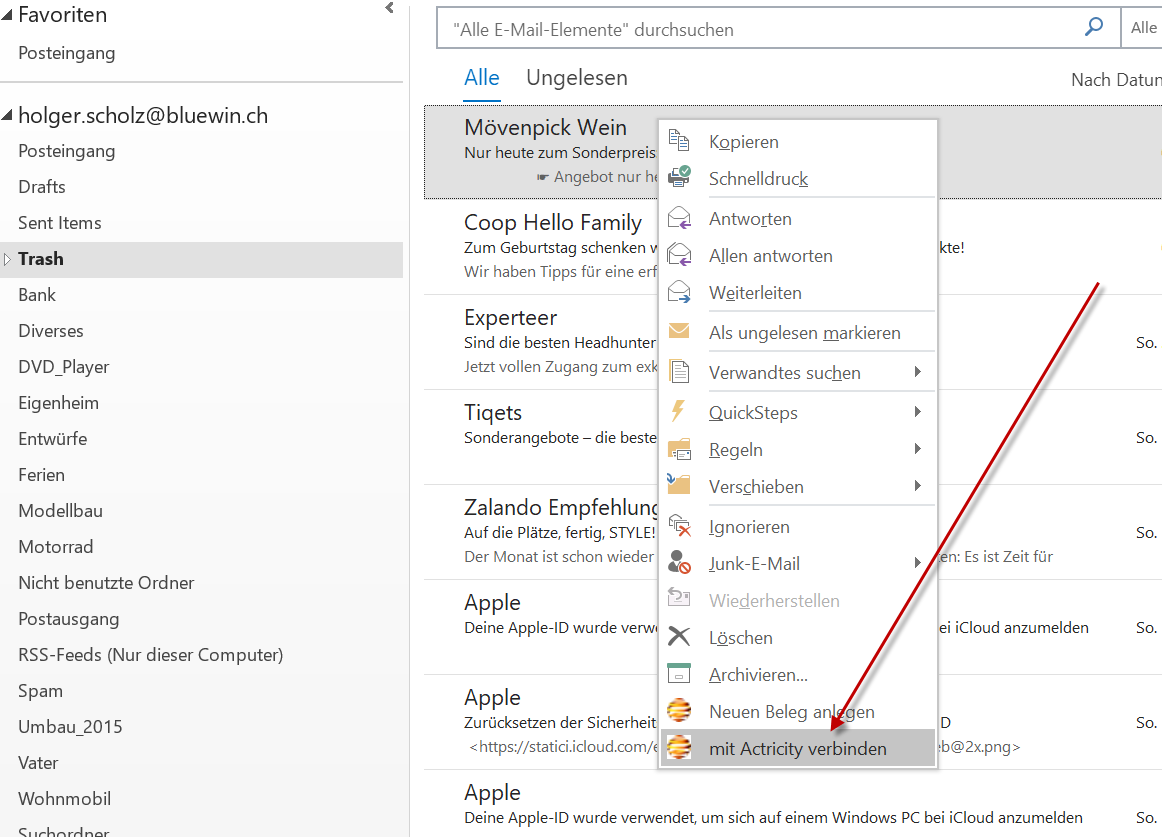
Task: Click the Regeln folder icon
Action: coord(679,449)
